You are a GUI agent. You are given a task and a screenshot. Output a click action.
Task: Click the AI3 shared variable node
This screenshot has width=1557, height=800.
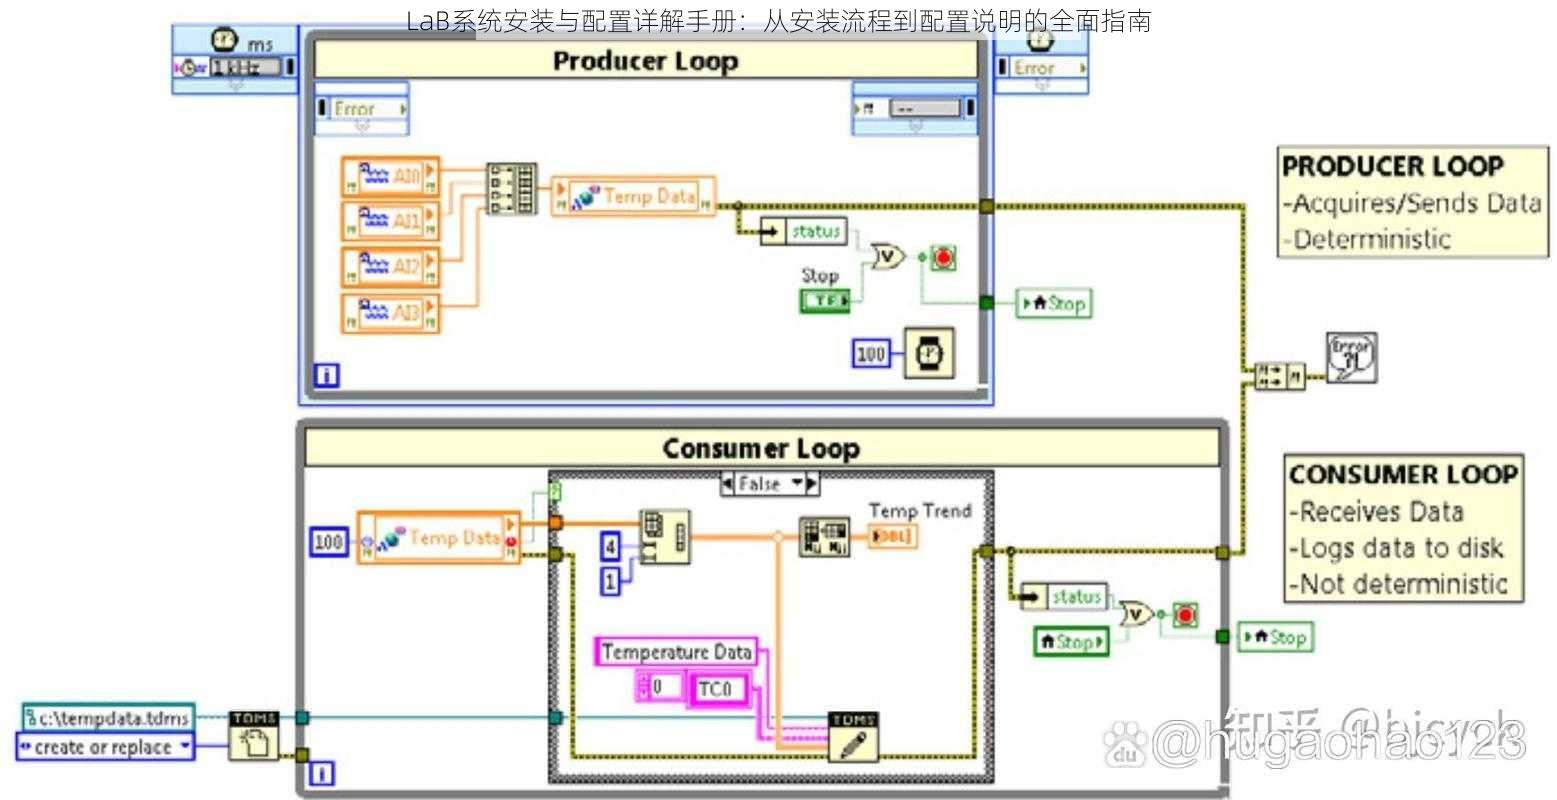click(x=391, y=313)
